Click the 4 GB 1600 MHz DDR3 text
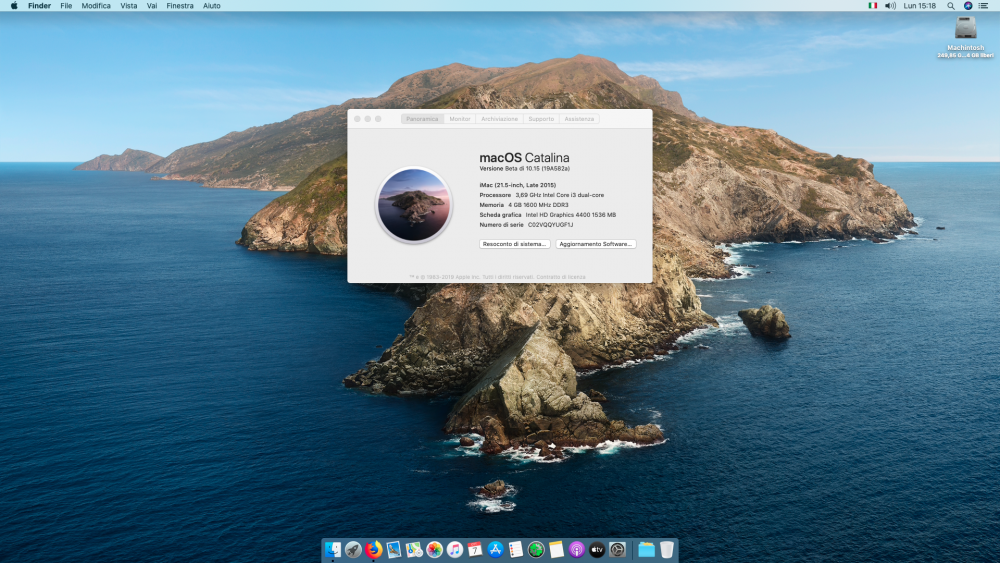Viewport: 1000px width, 563px height. 538,205
